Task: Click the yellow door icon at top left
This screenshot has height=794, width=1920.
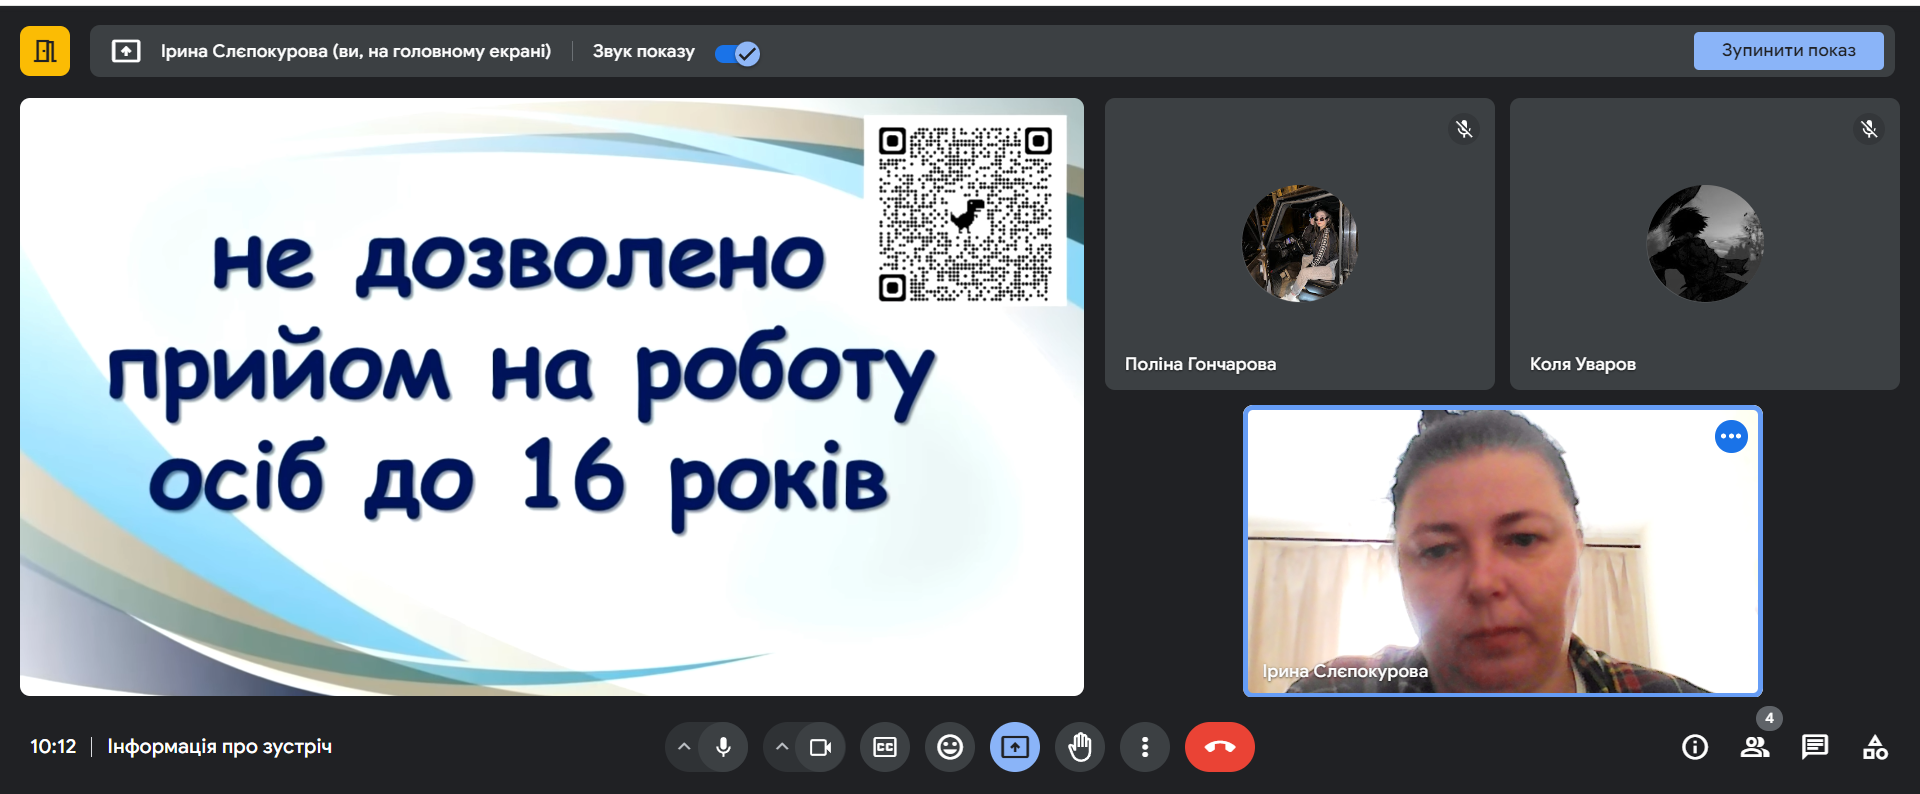Action: 45,51
